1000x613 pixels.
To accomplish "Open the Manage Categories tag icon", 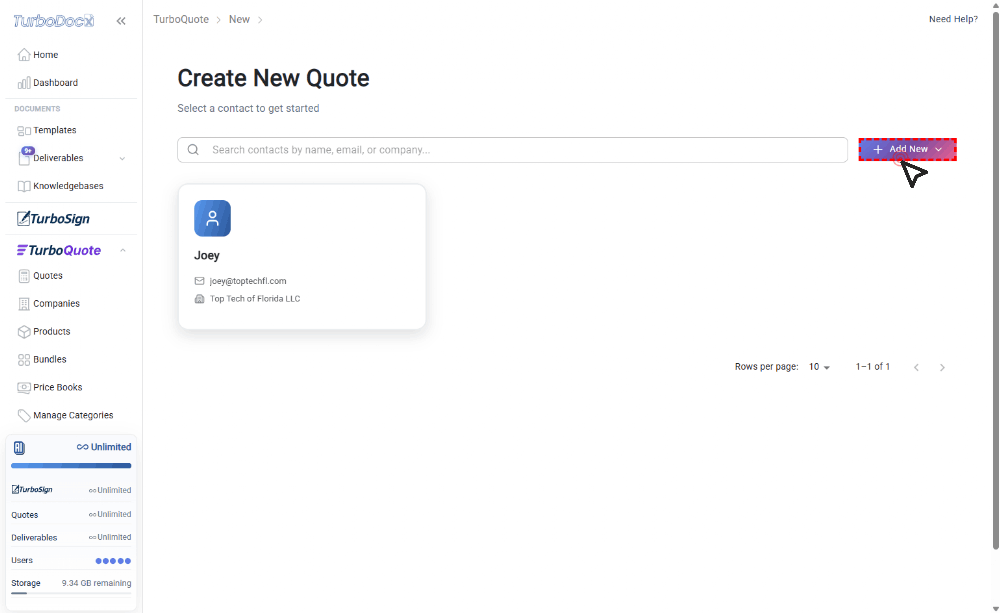I will 24,415.
